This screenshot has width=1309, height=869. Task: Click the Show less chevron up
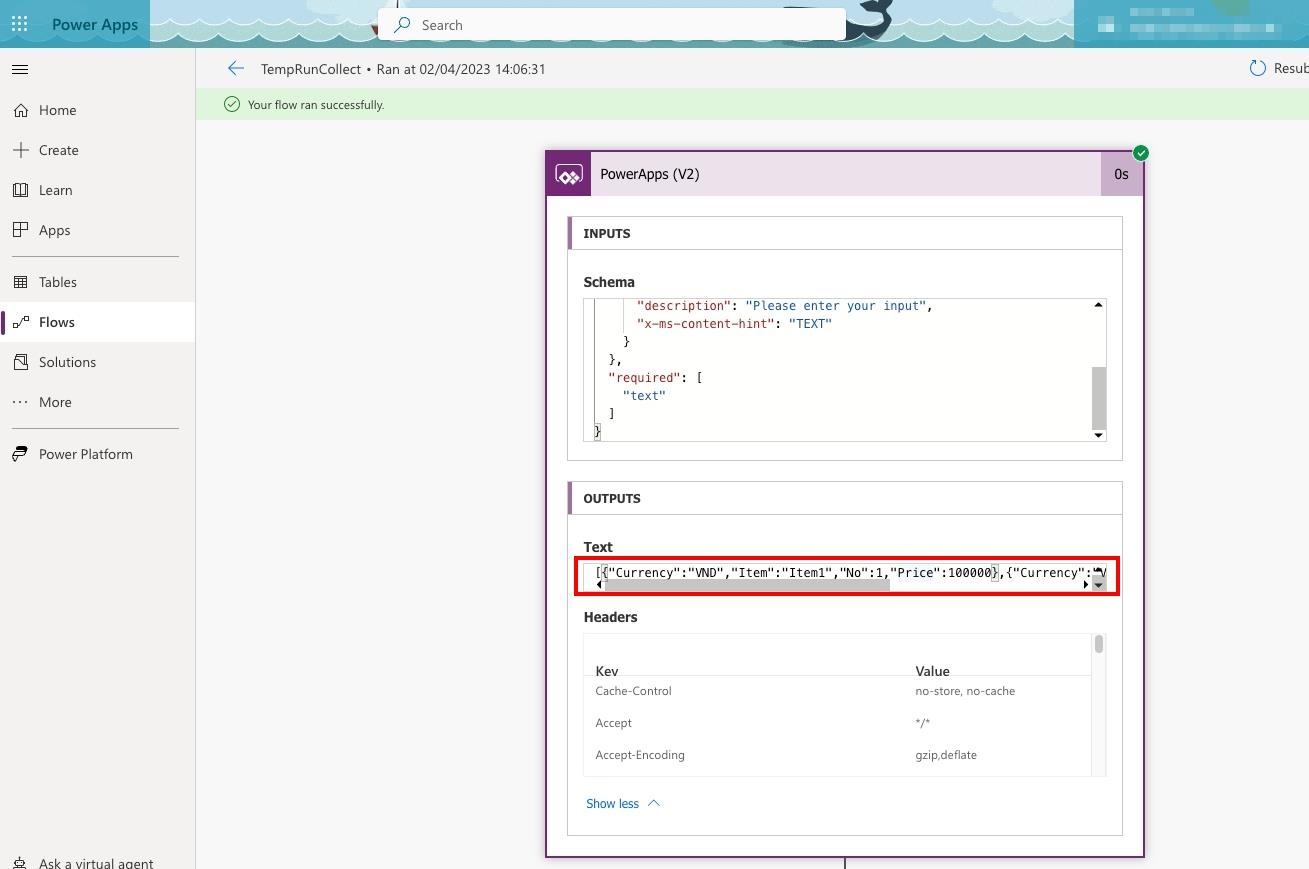(x=654, y=803)
